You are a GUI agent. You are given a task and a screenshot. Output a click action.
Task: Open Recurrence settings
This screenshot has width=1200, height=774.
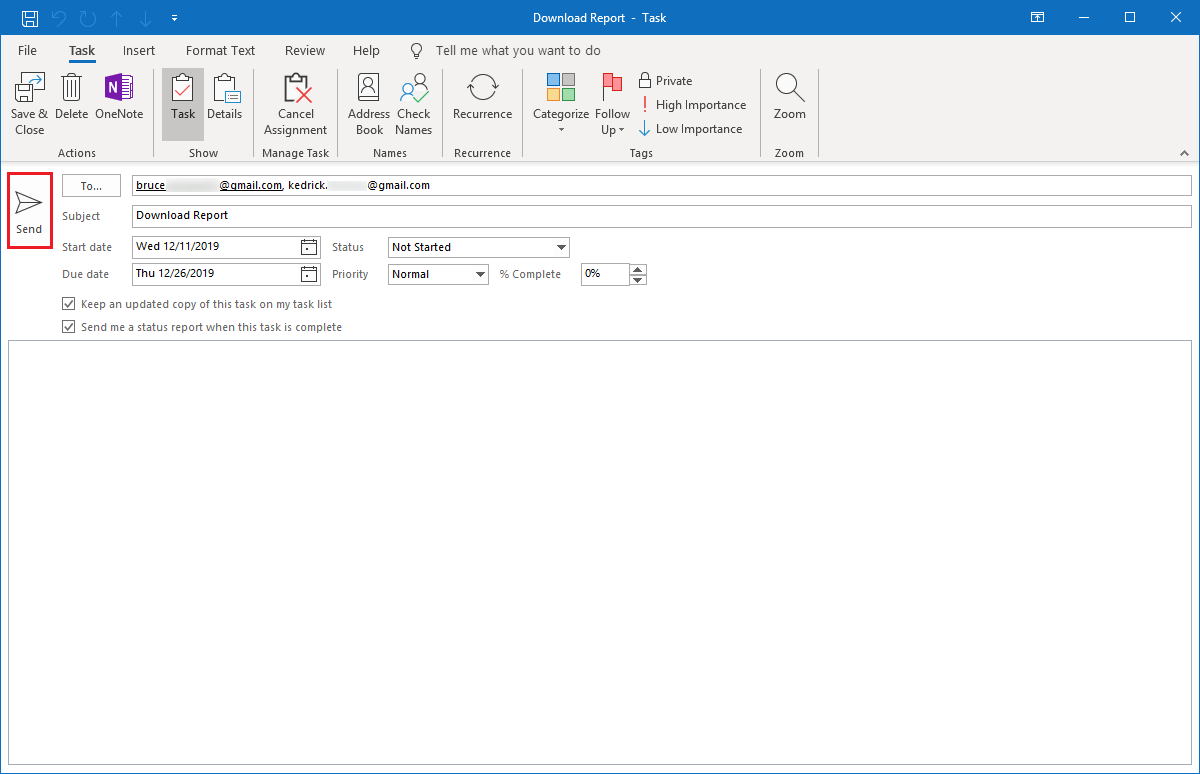click(x=482, y=98)
